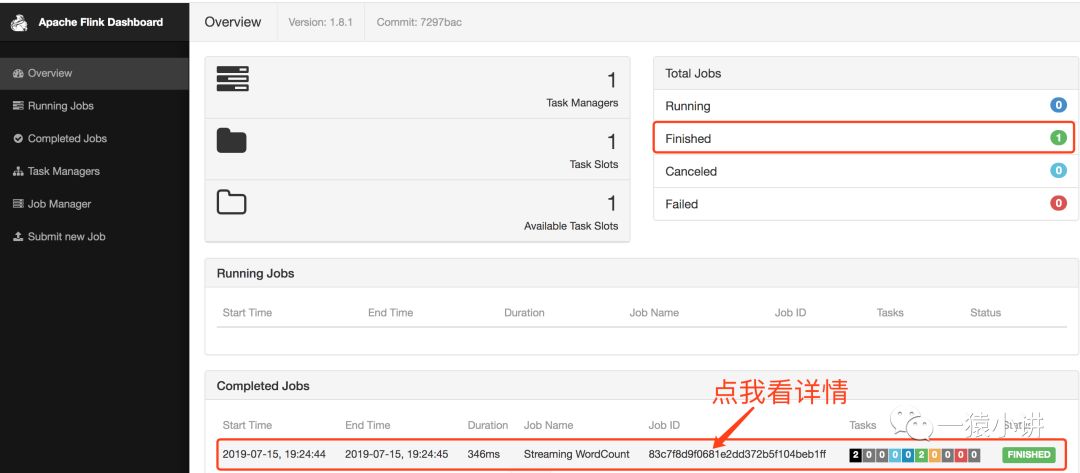This screenshot has height=473, width=1080.
Task: Click the Canceled row label
Action: 691,171
